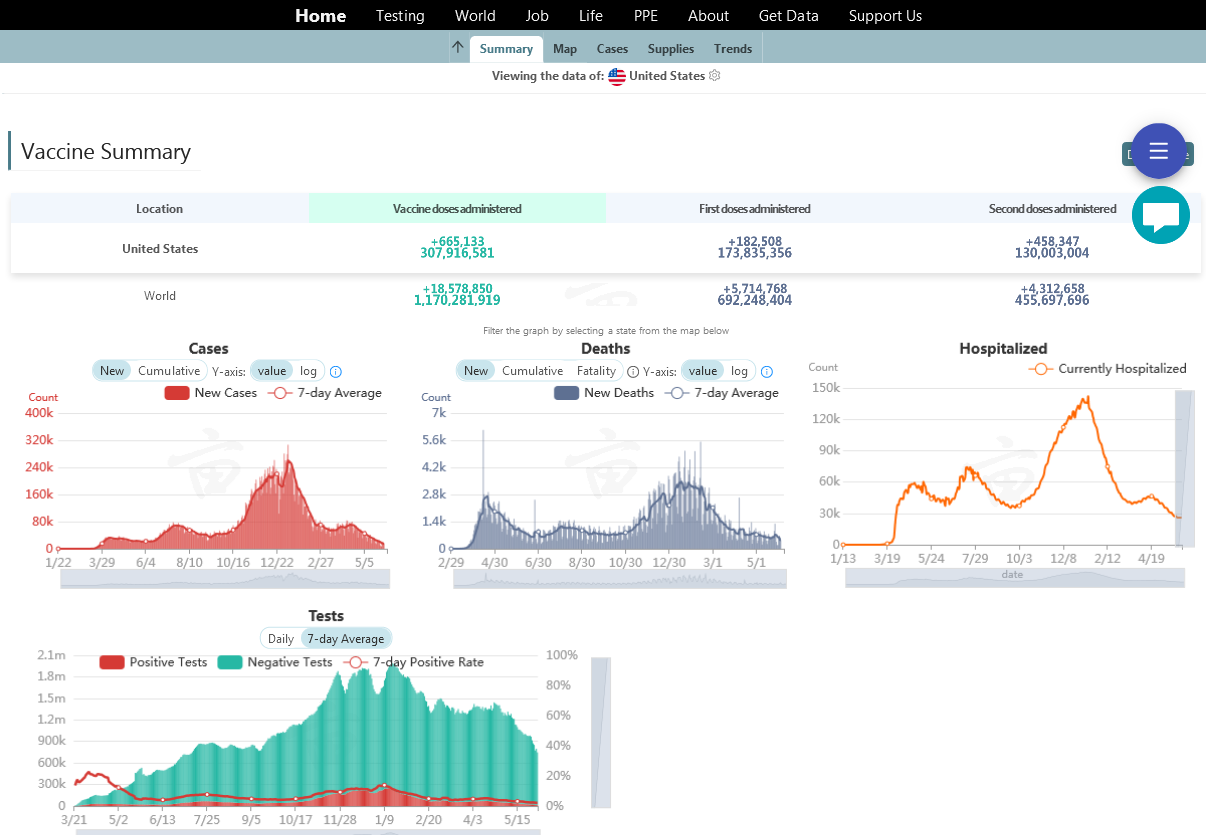Click the up arrow in the sub-navigation bar
This screenshot has width=1206, height=835.
point(457,47)
